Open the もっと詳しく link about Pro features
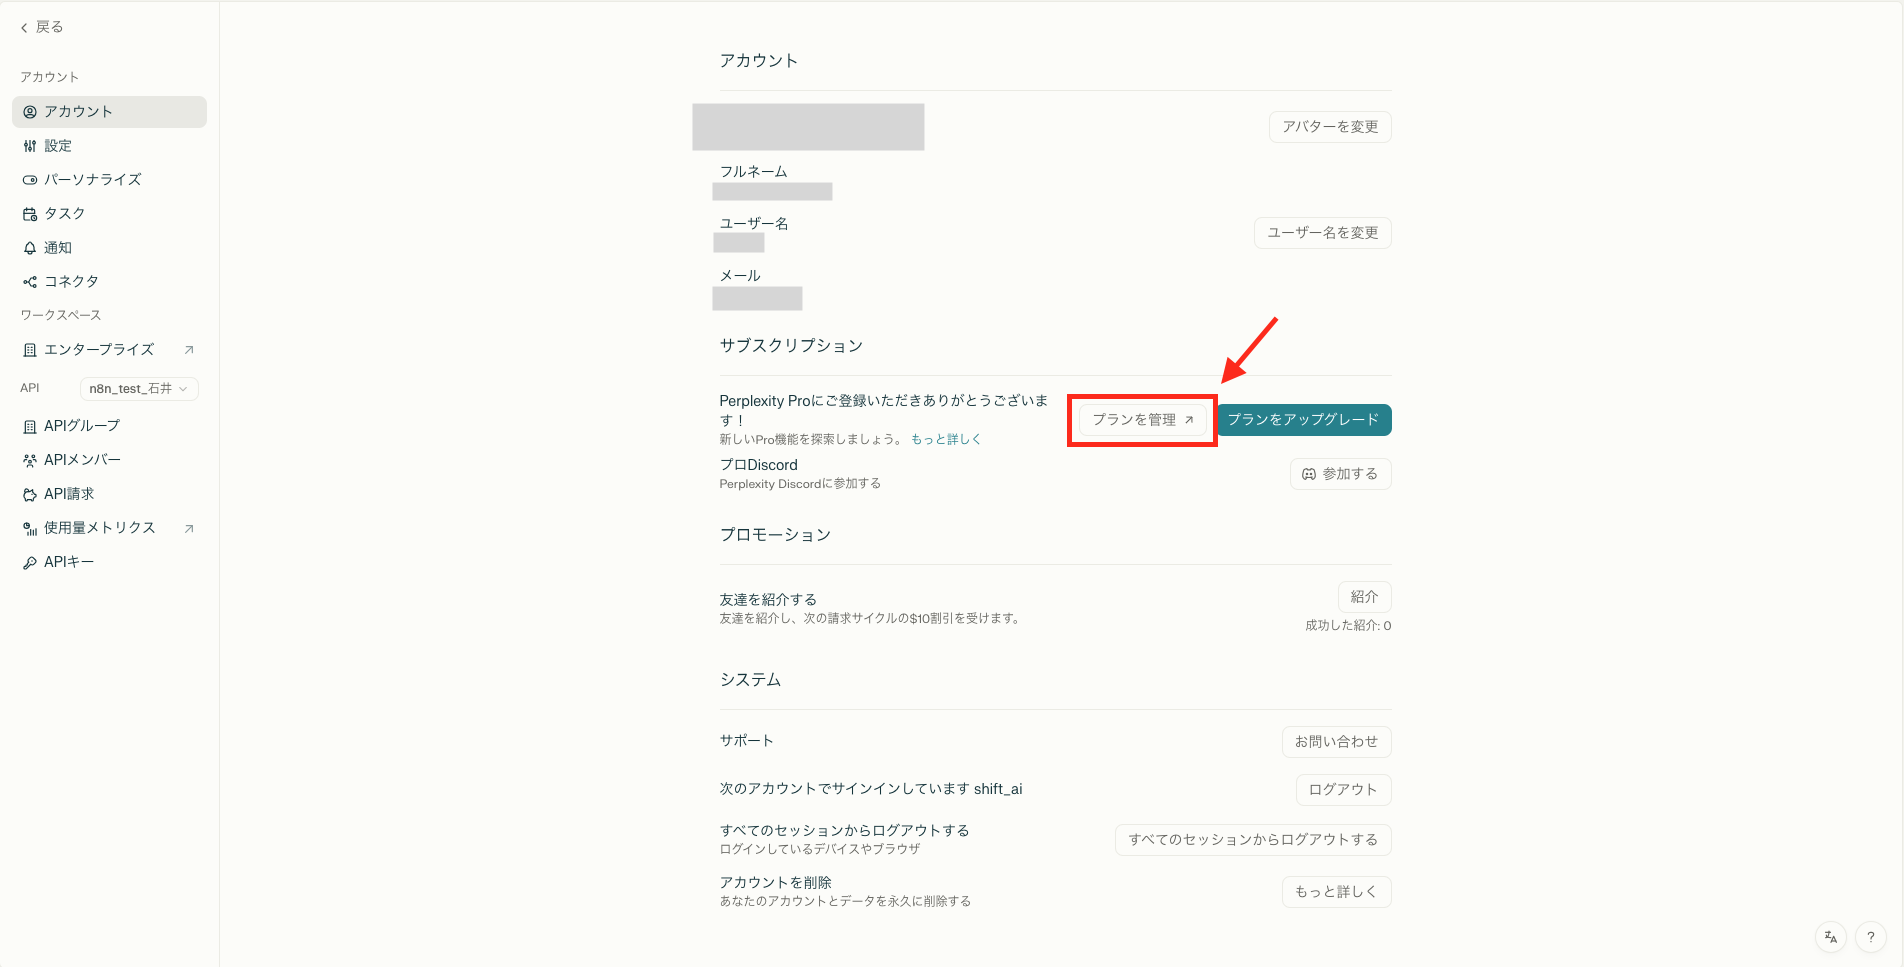 tap(945, 438)
